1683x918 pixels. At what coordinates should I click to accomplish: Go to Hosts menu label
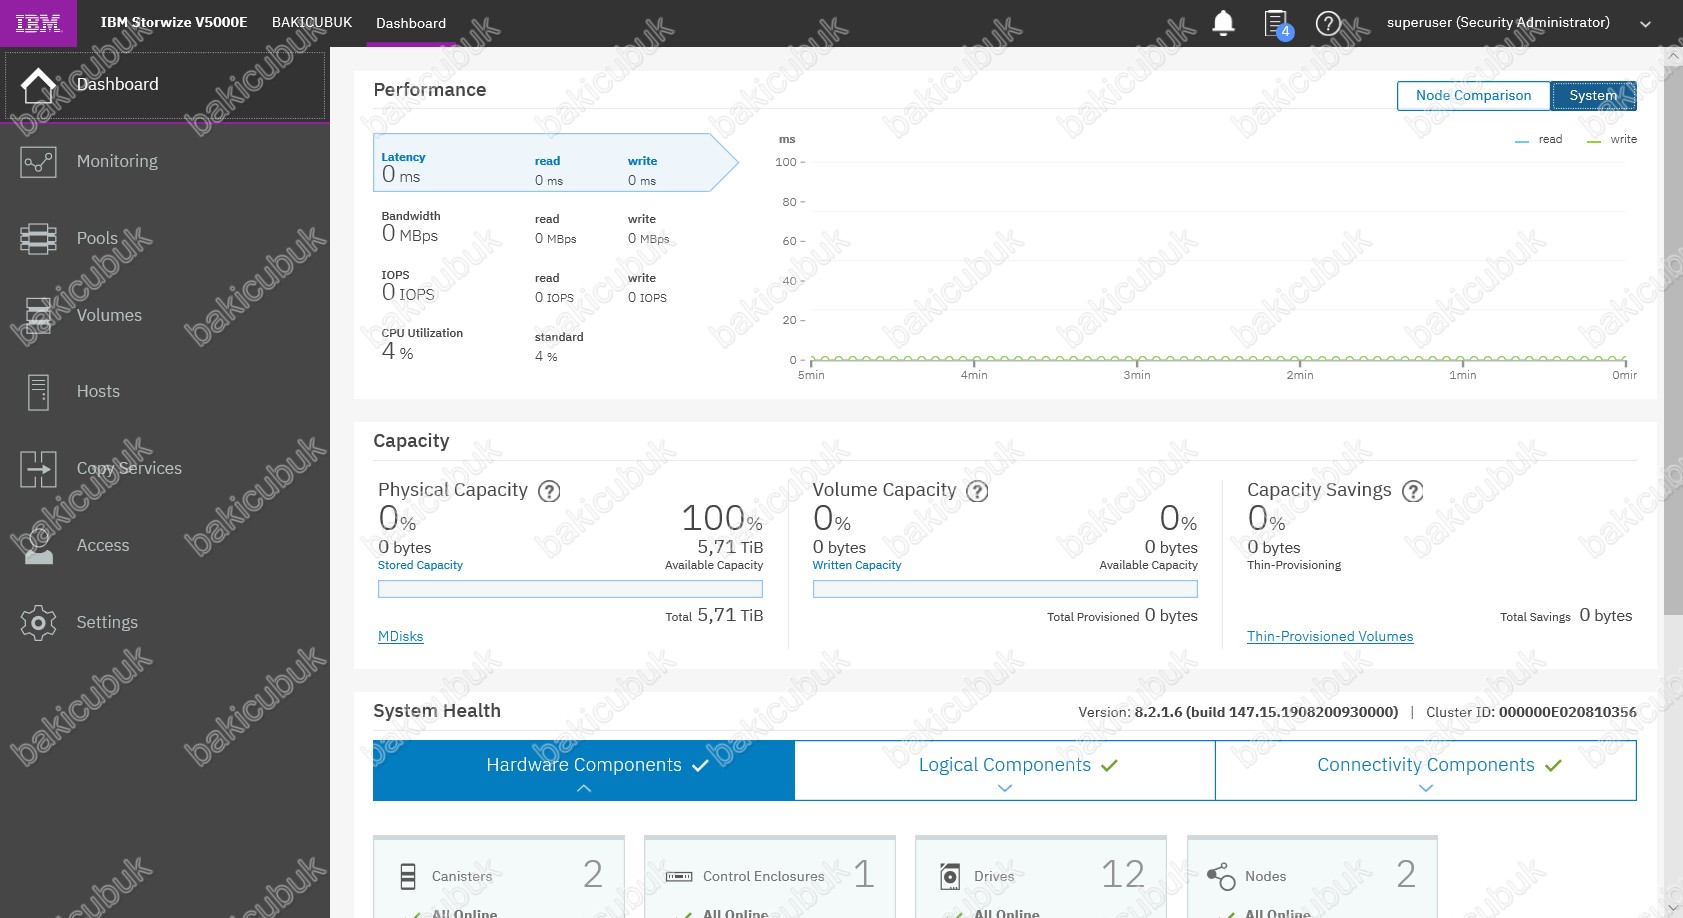[x=98, y=391]
